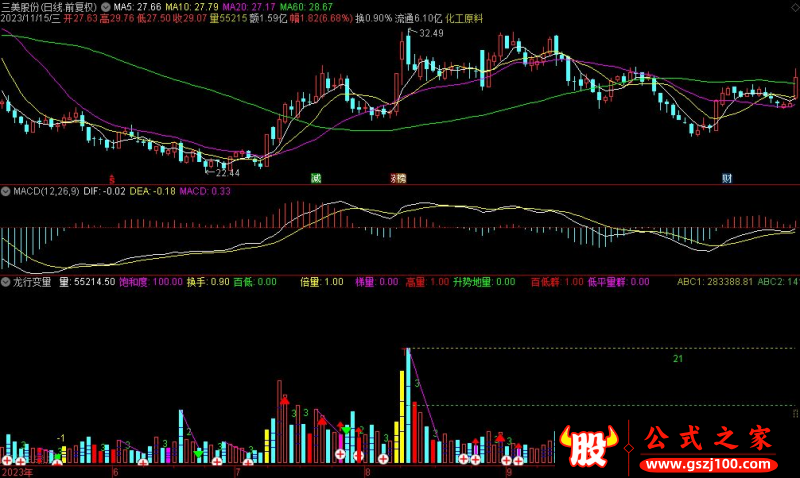Click the opening price 开27.63

[x=81, y=18]
